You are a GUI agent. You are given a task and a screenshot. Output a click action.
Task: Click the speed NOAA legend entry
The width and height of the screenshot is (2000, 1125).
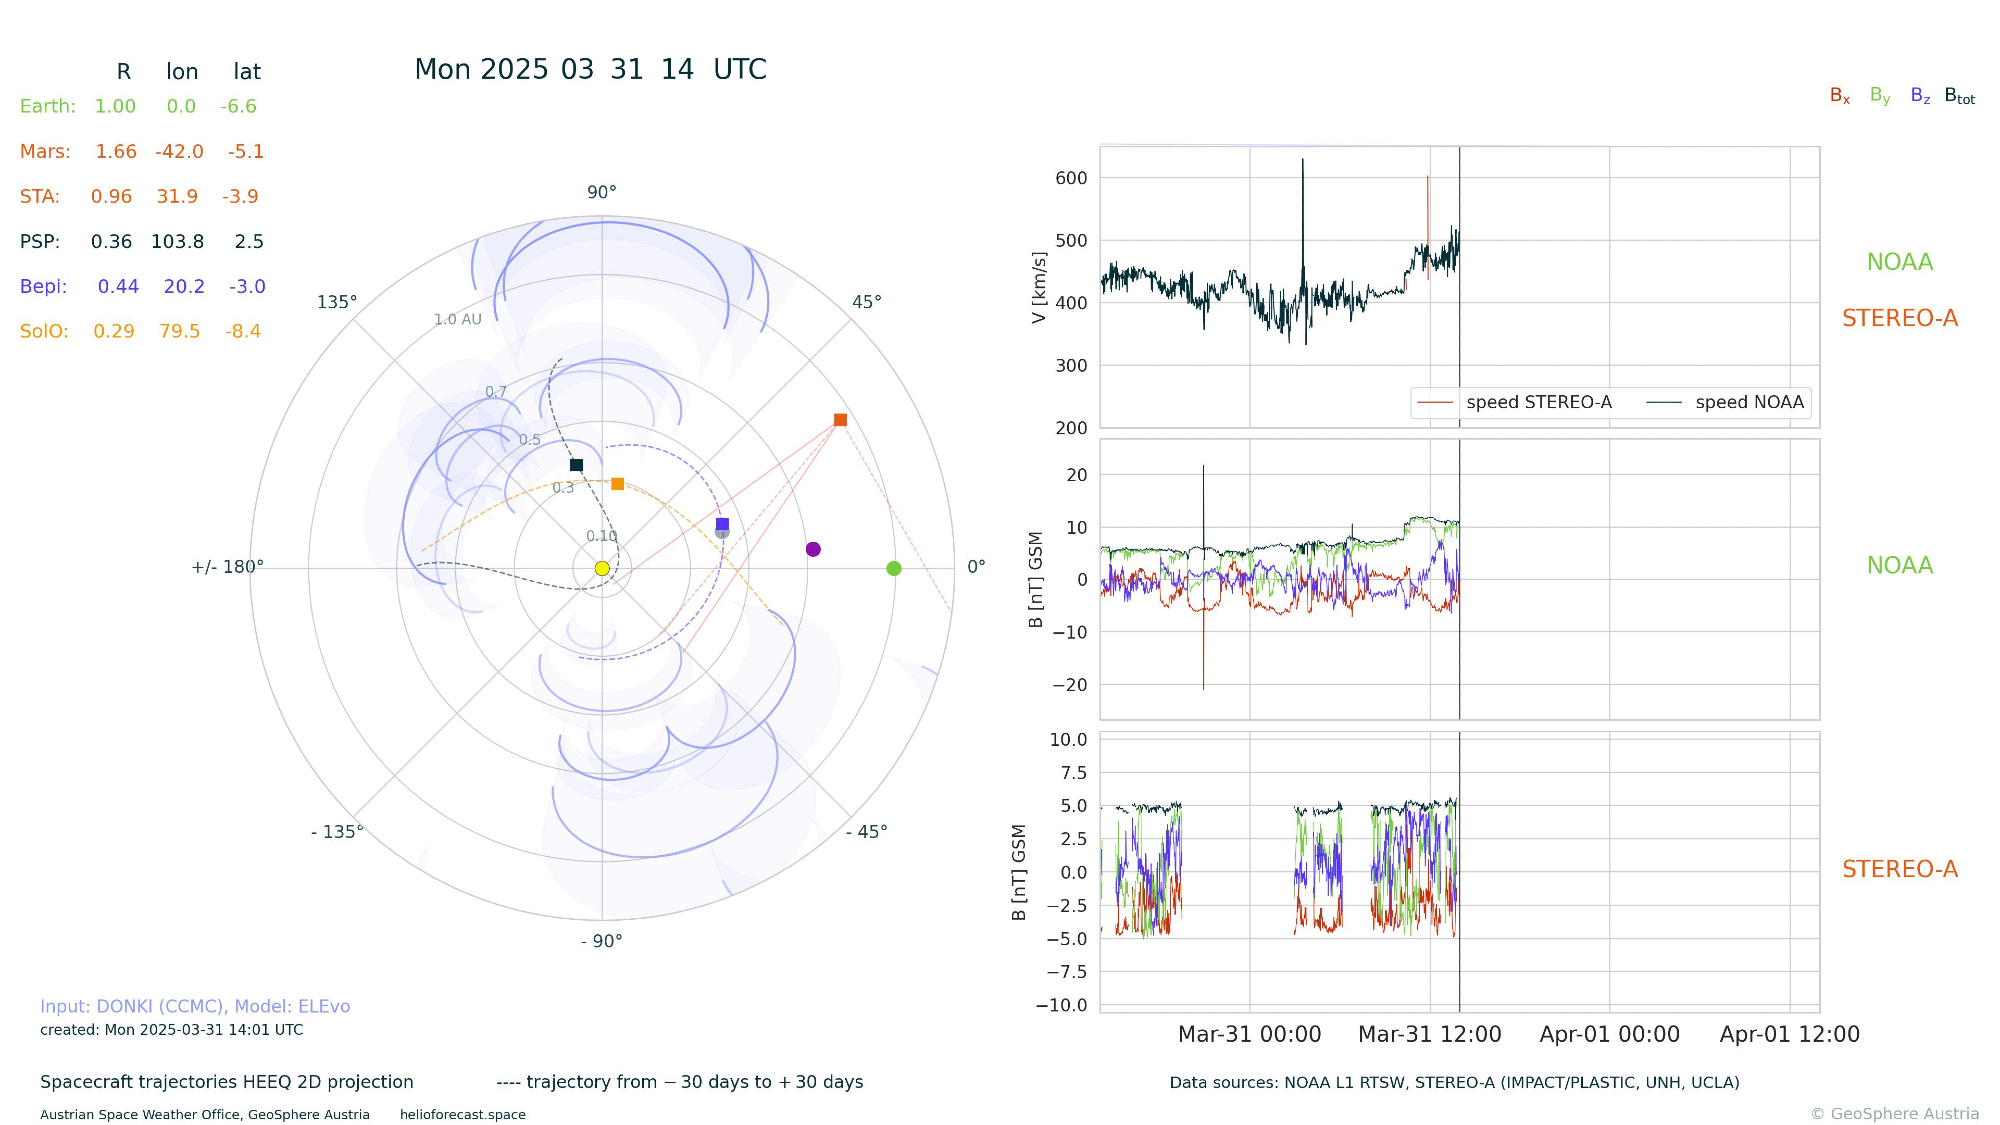(x=1749, y=402)
